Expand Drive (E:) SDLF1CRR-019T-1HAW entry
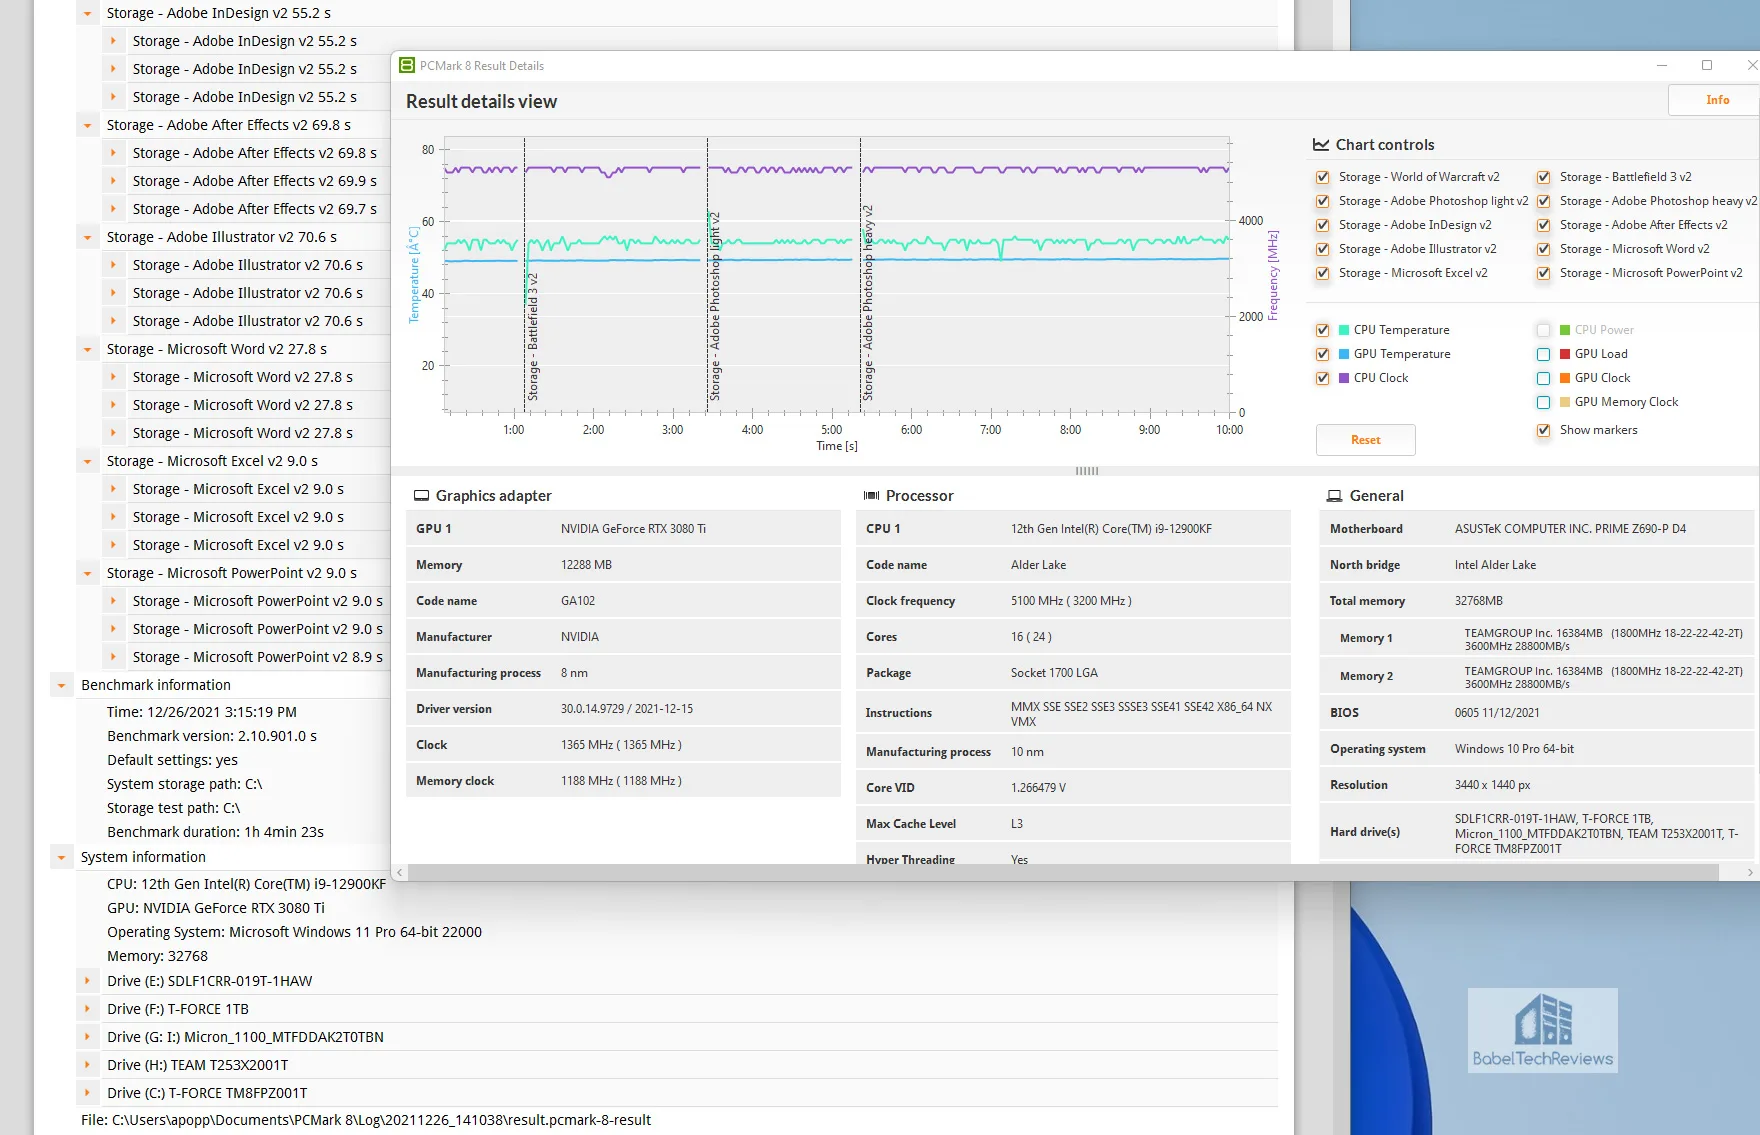Viewport: 1760px width, 1135px height. 87,981
